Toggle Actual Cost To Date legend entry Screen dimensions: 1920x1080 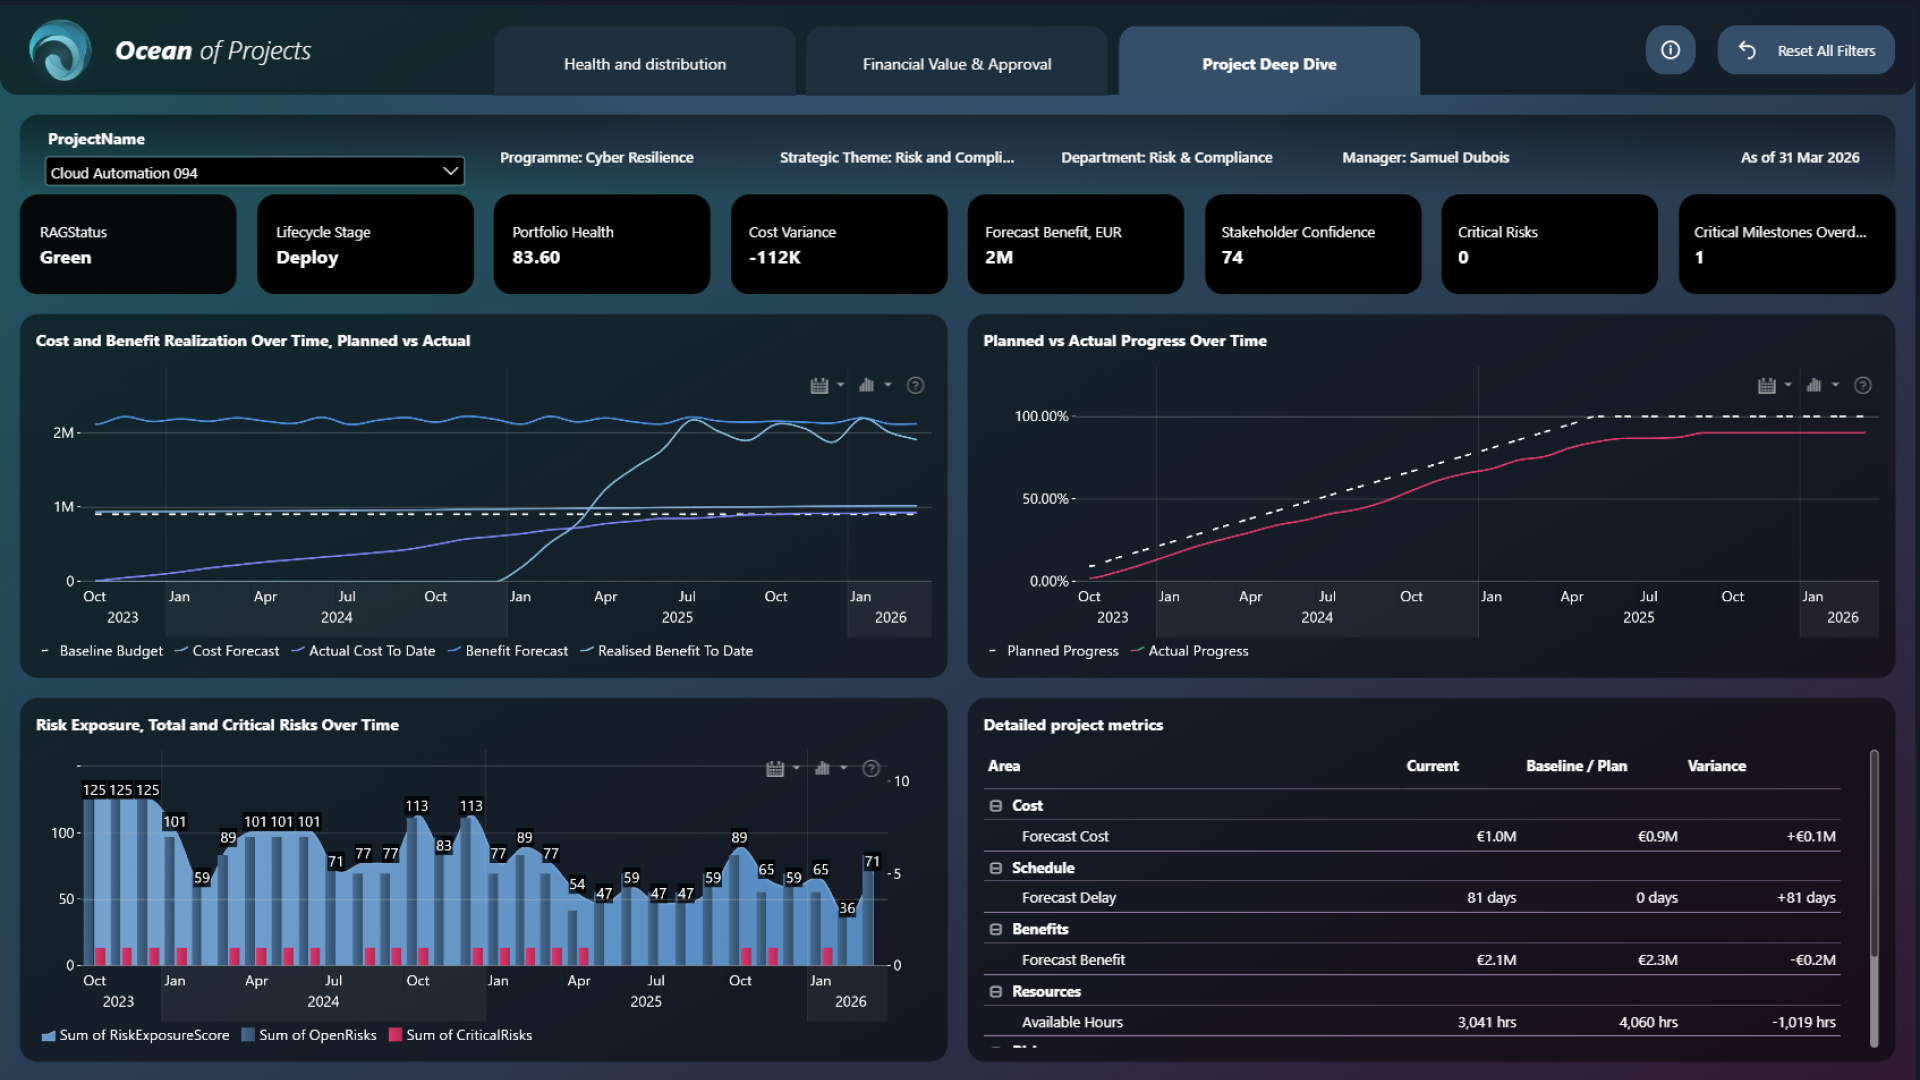[363, 651]
